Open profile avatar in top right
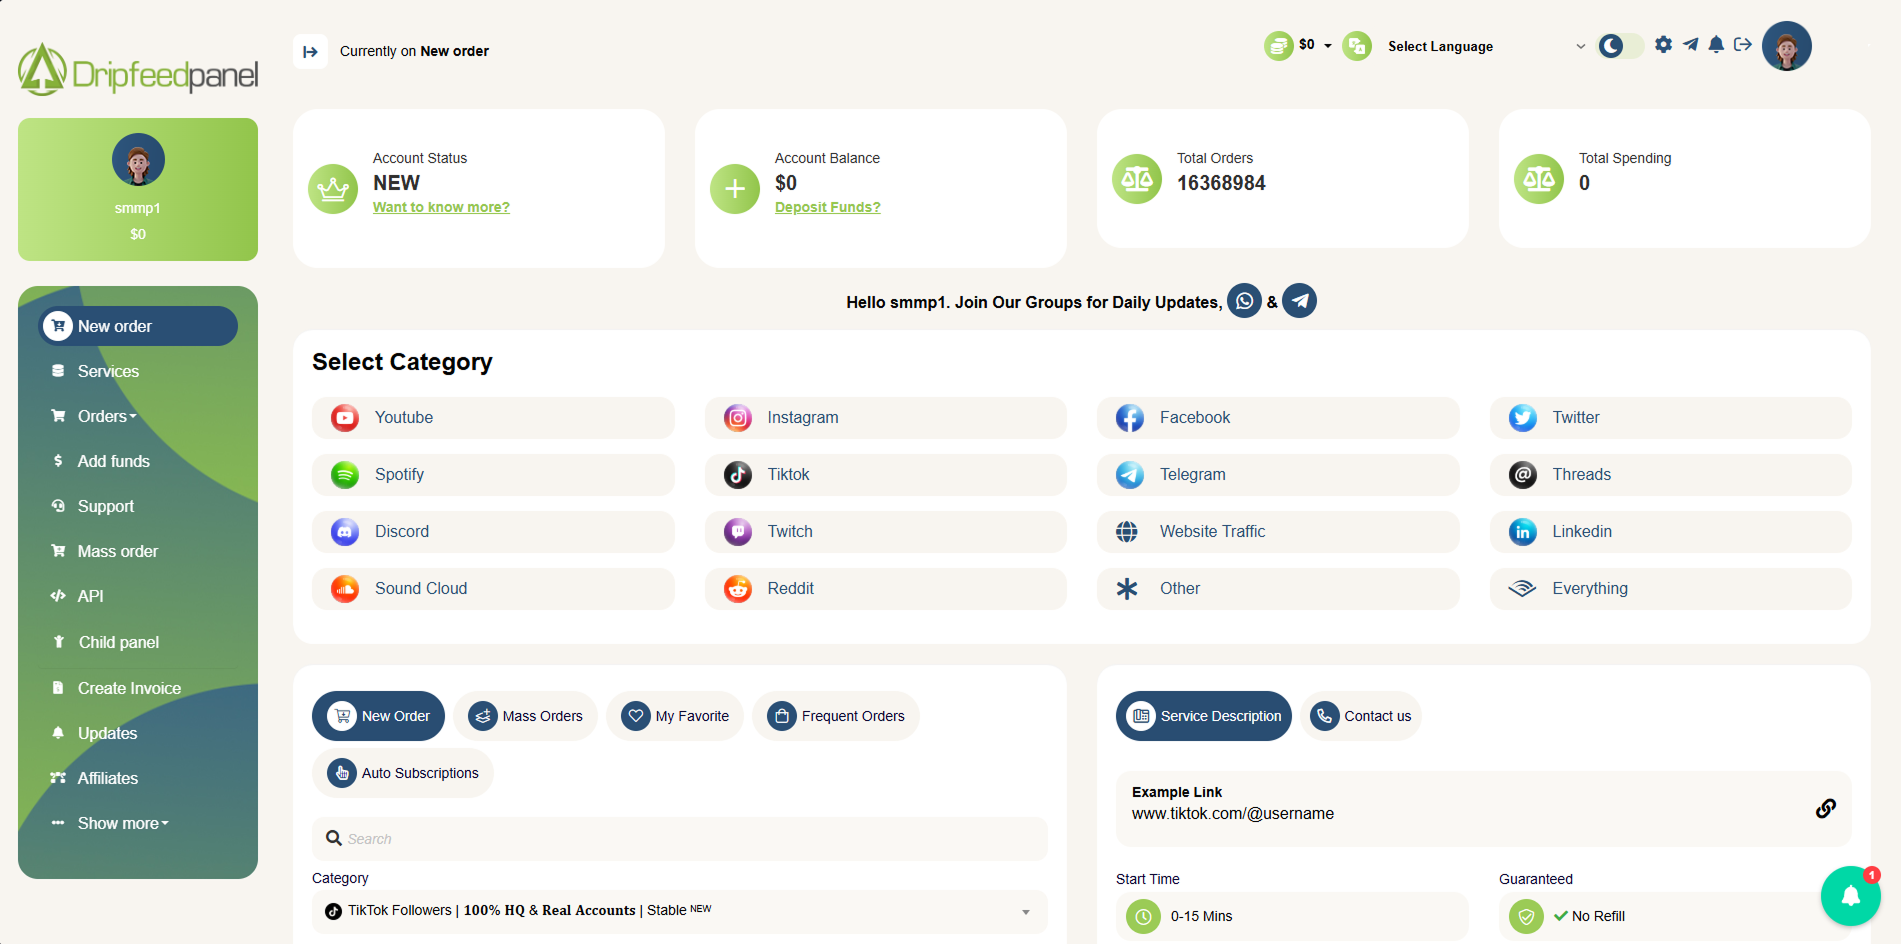The width and height of the screenshot is (1901, 944). 1787,46
